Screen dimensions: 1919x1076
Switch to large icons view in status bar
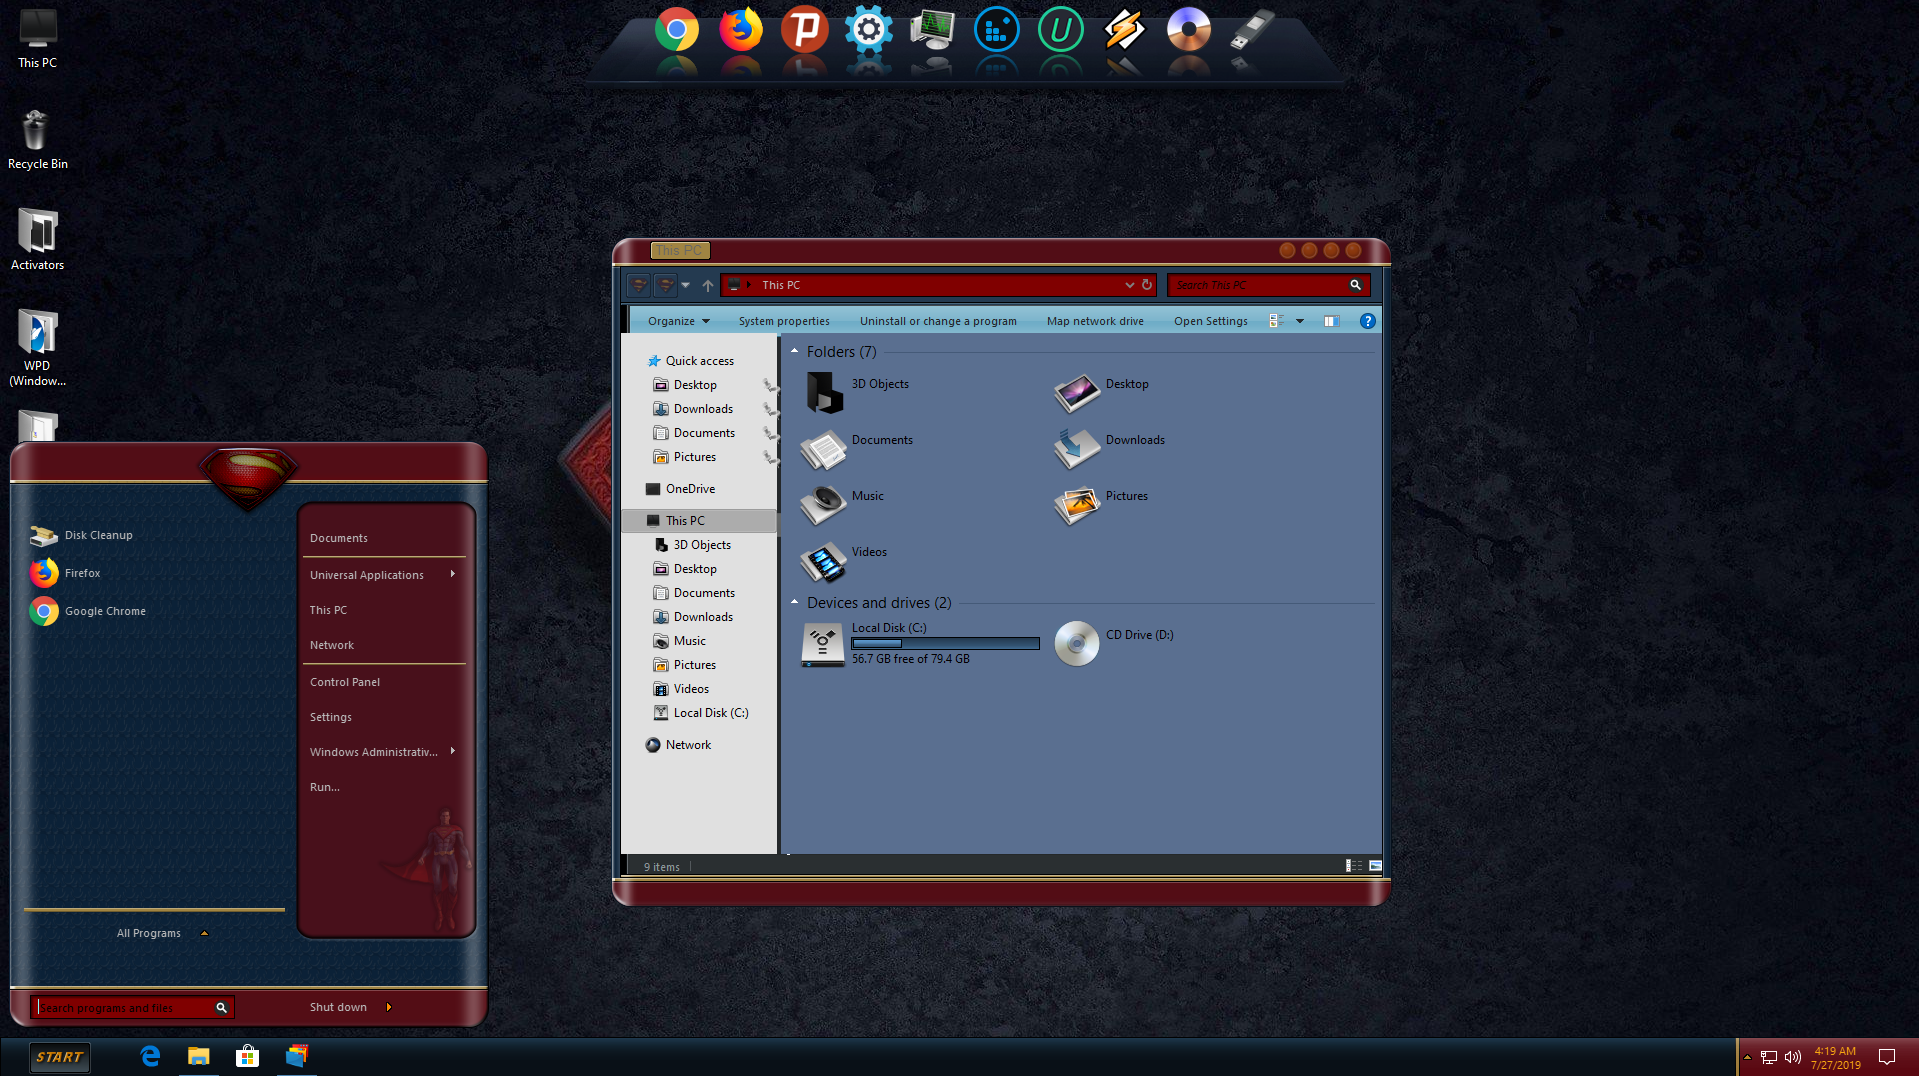pyautogui.click(x=1375, y=866)
